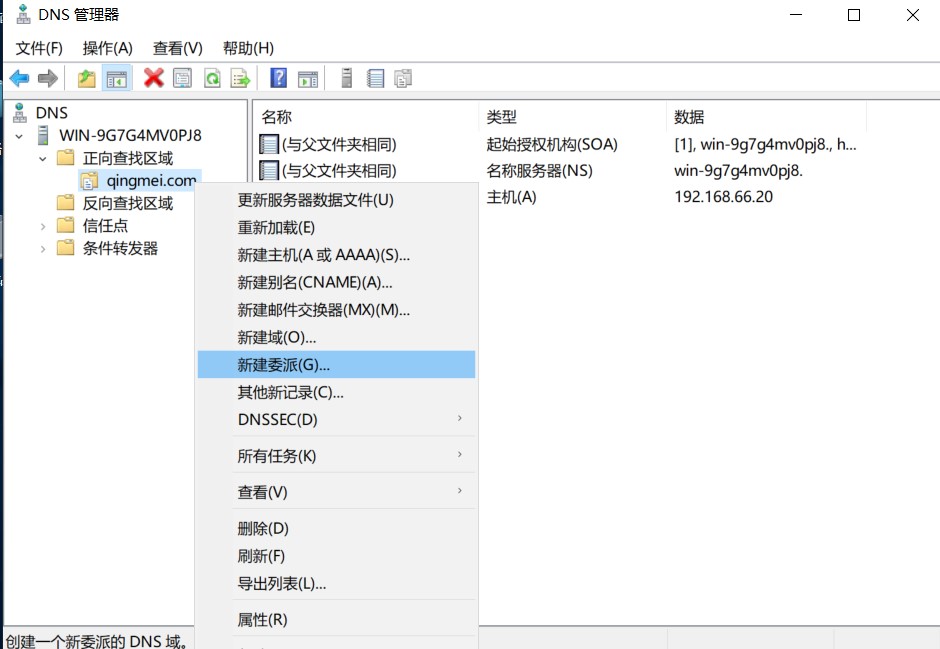Toggle the console tree pane icon
Viewport: 940px width, 649px height.
point(117,78)
